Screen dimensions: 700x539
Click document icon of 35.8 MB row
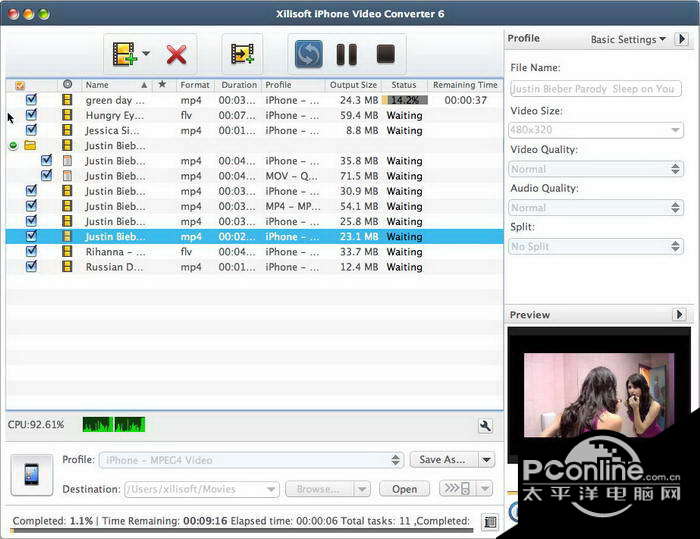[x=67, y=160]
